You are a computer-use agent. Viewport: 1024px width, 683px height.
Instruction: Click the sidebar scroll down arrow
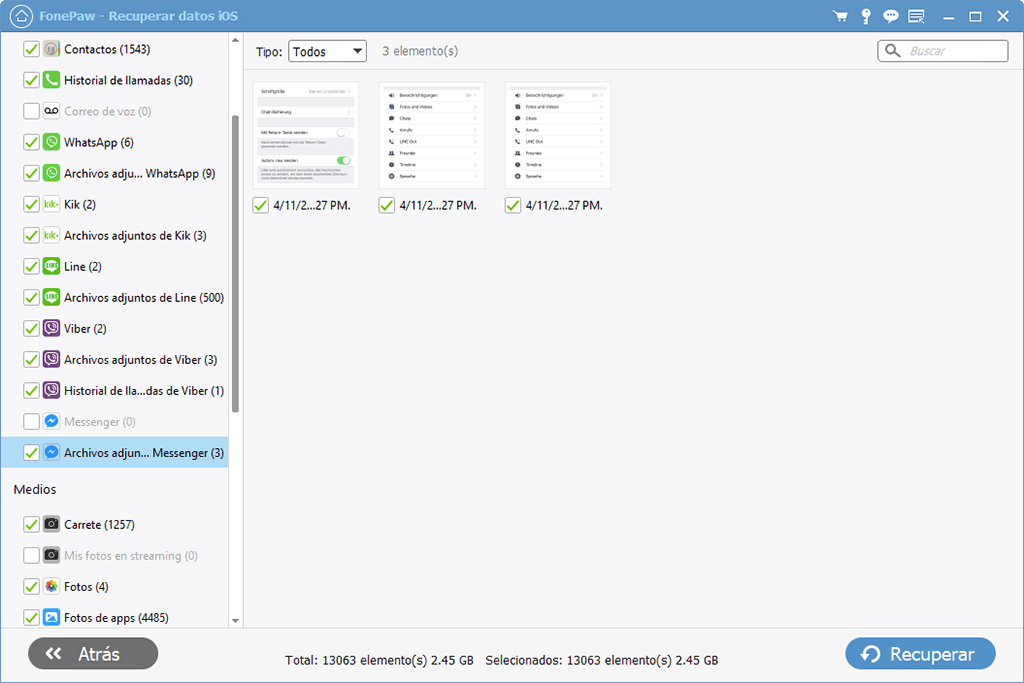[x=235, y=620]
